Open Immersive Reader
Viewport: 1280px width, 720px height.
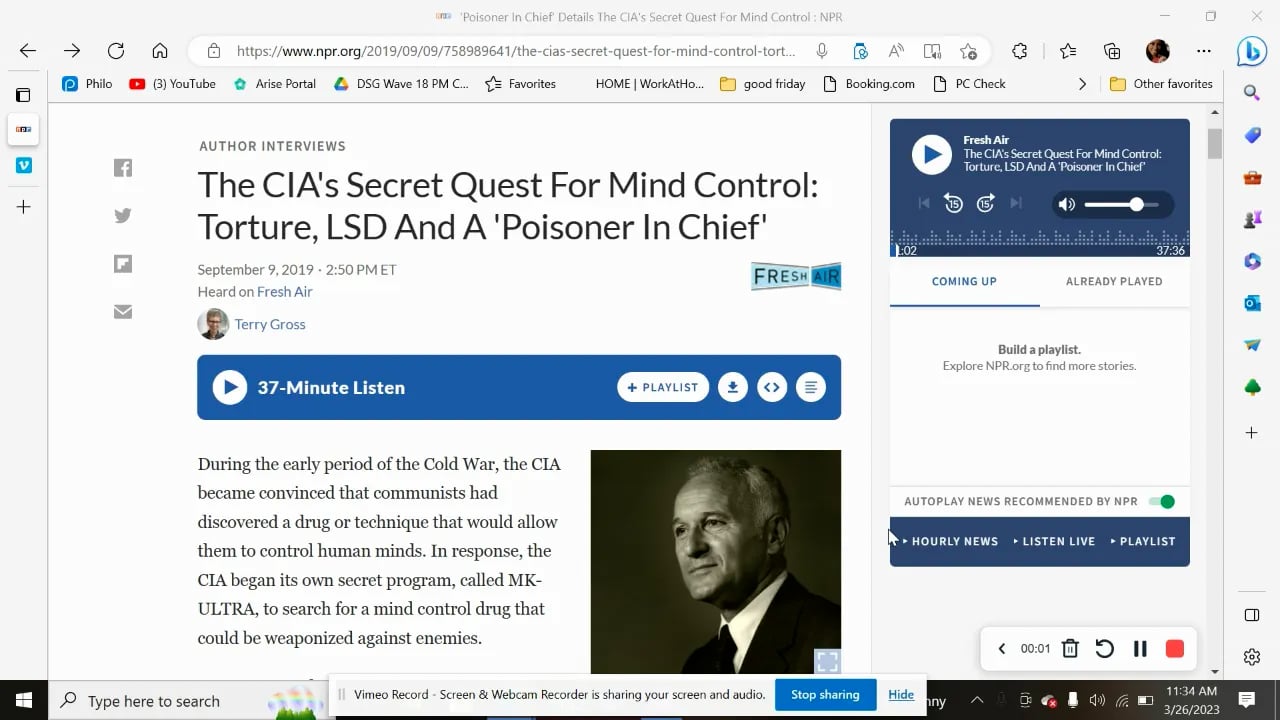point(932,51)
